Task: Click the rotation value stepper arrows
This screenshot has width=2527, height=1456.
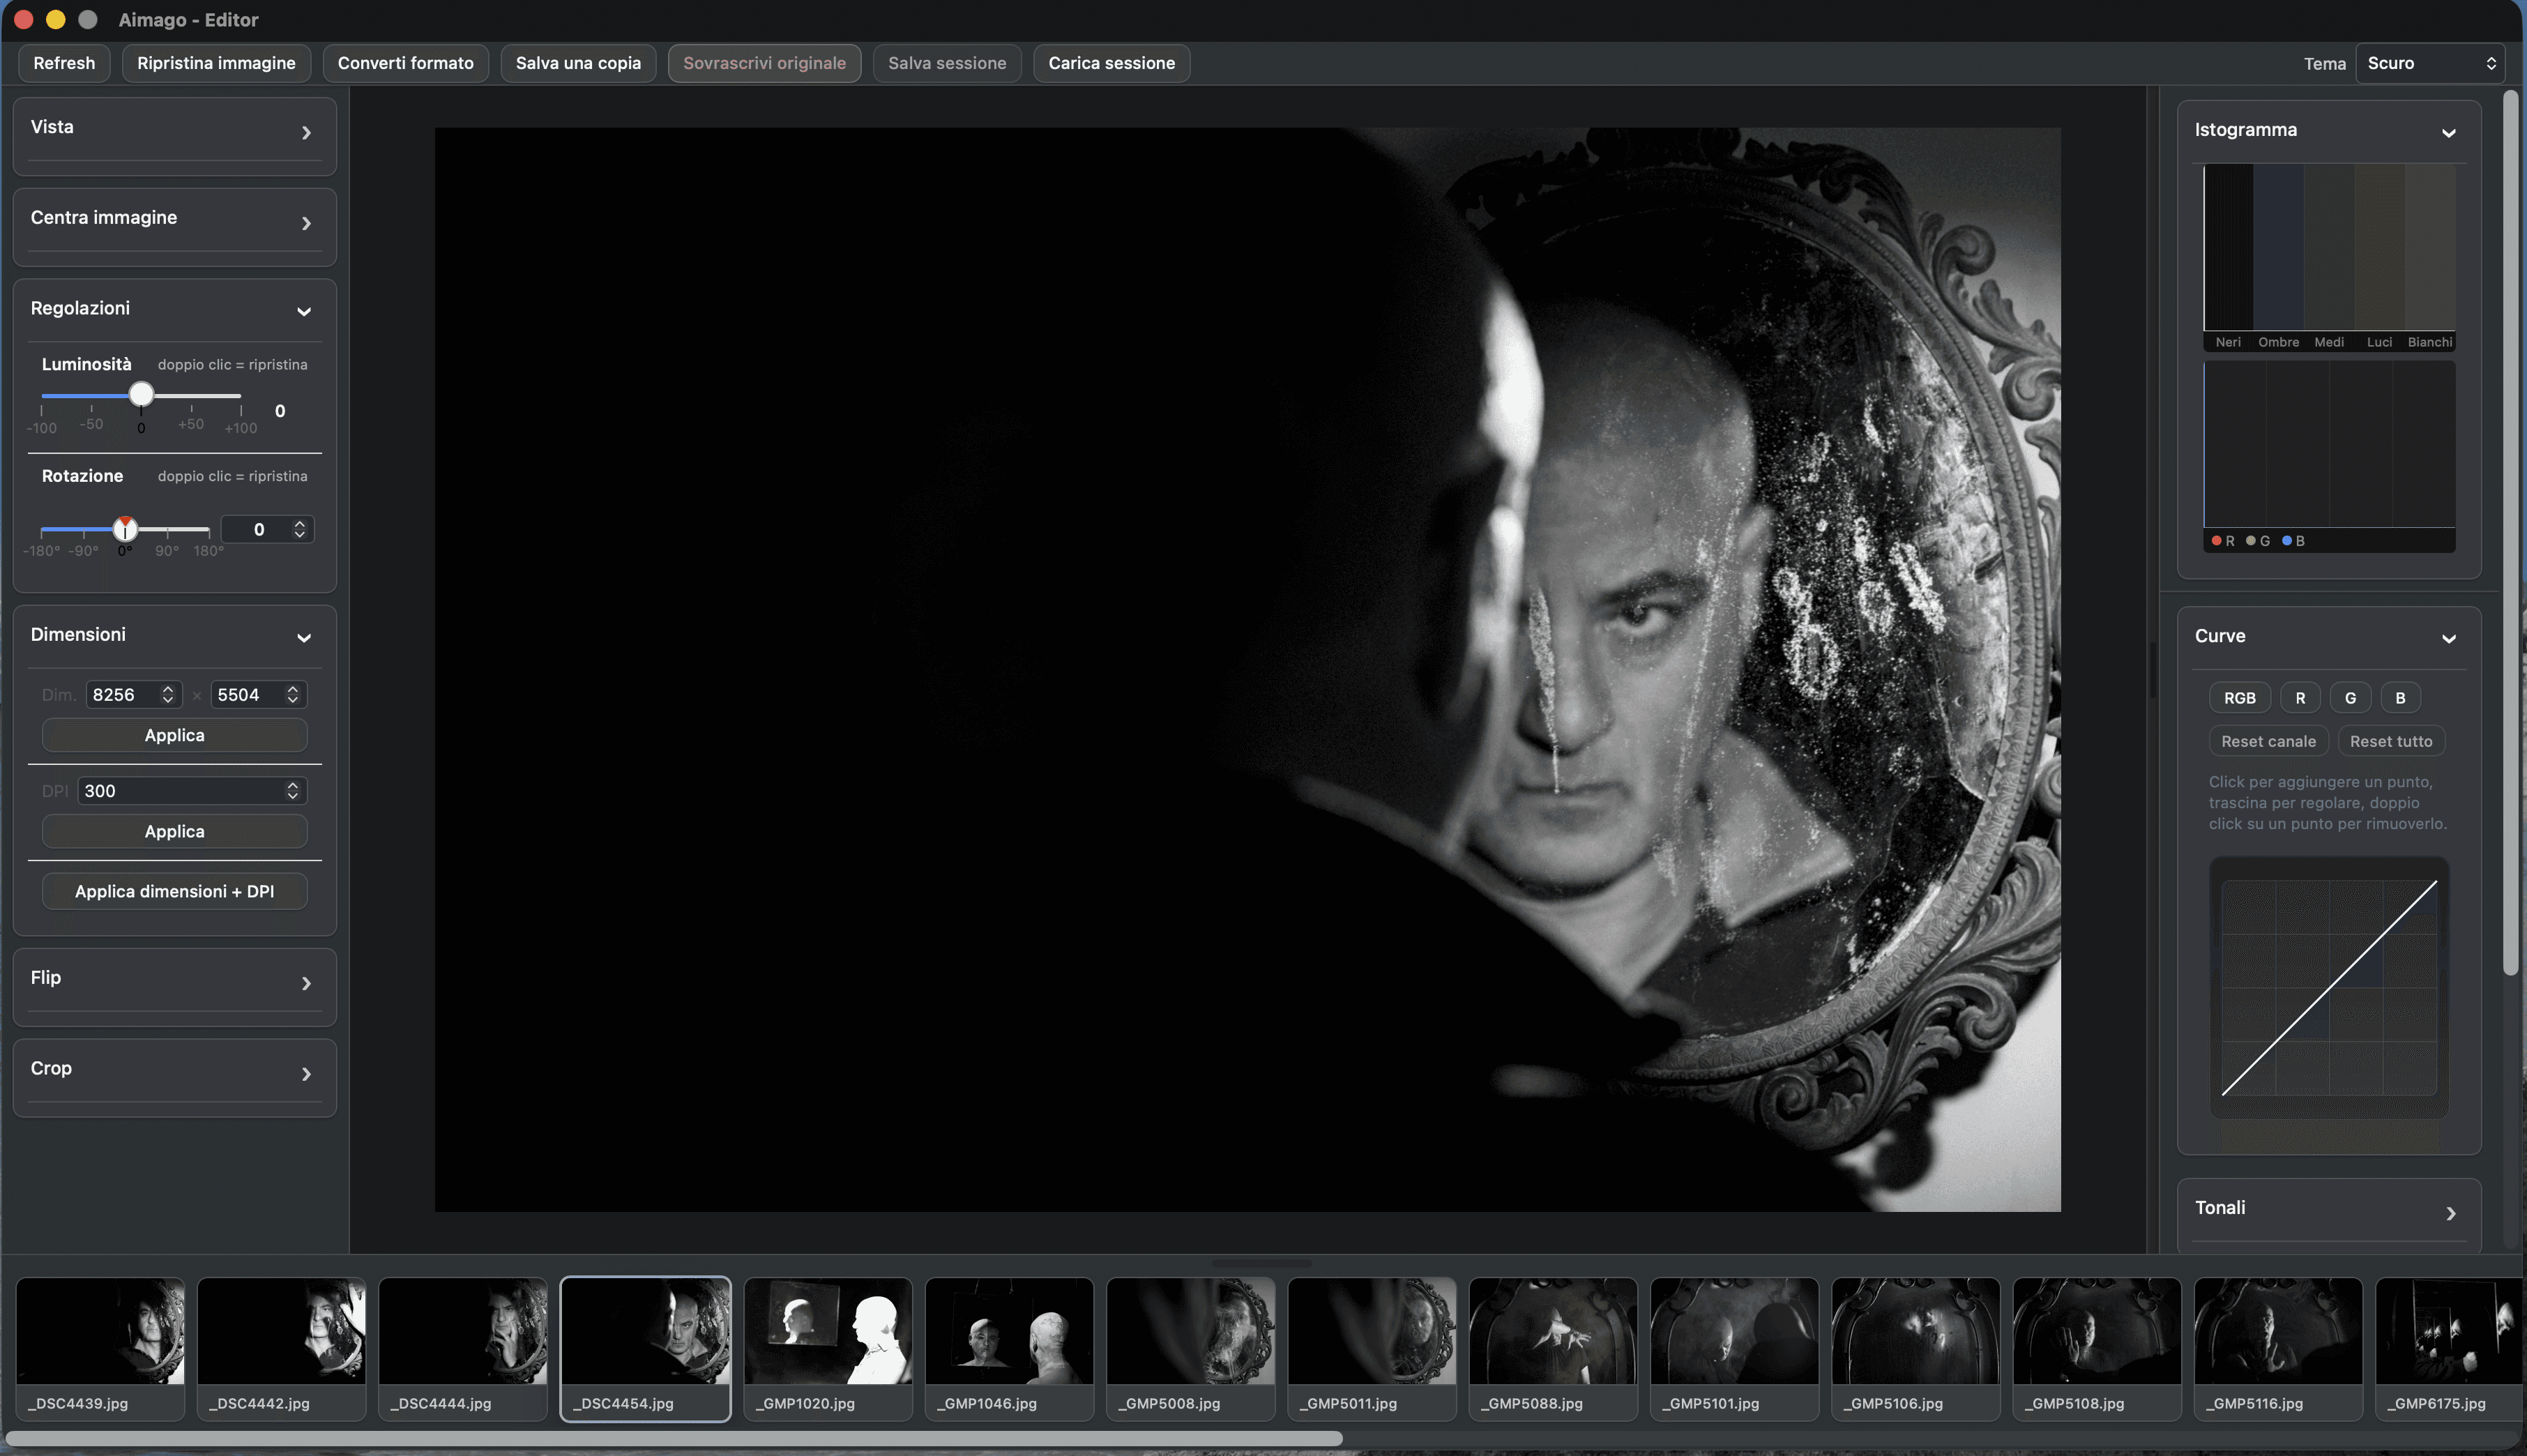Action: (x=299, y=529)
